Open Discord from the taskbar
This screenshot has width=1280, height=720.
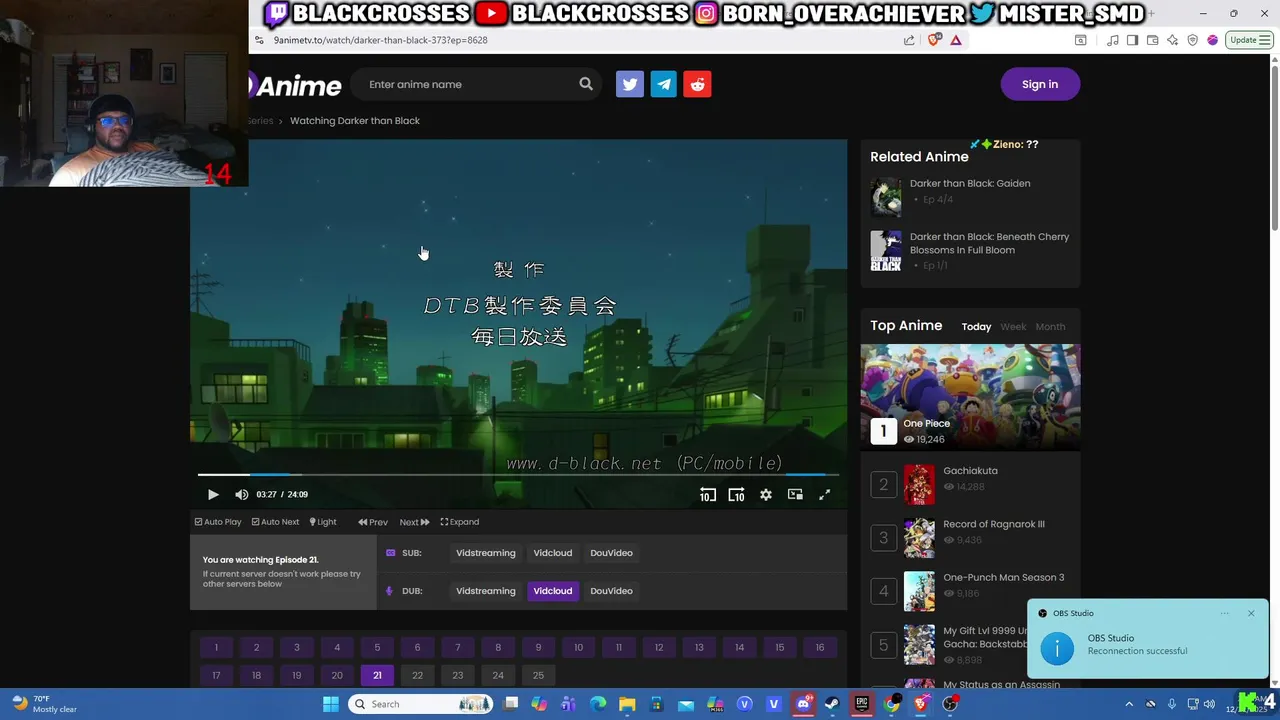[x=803, y=704]
